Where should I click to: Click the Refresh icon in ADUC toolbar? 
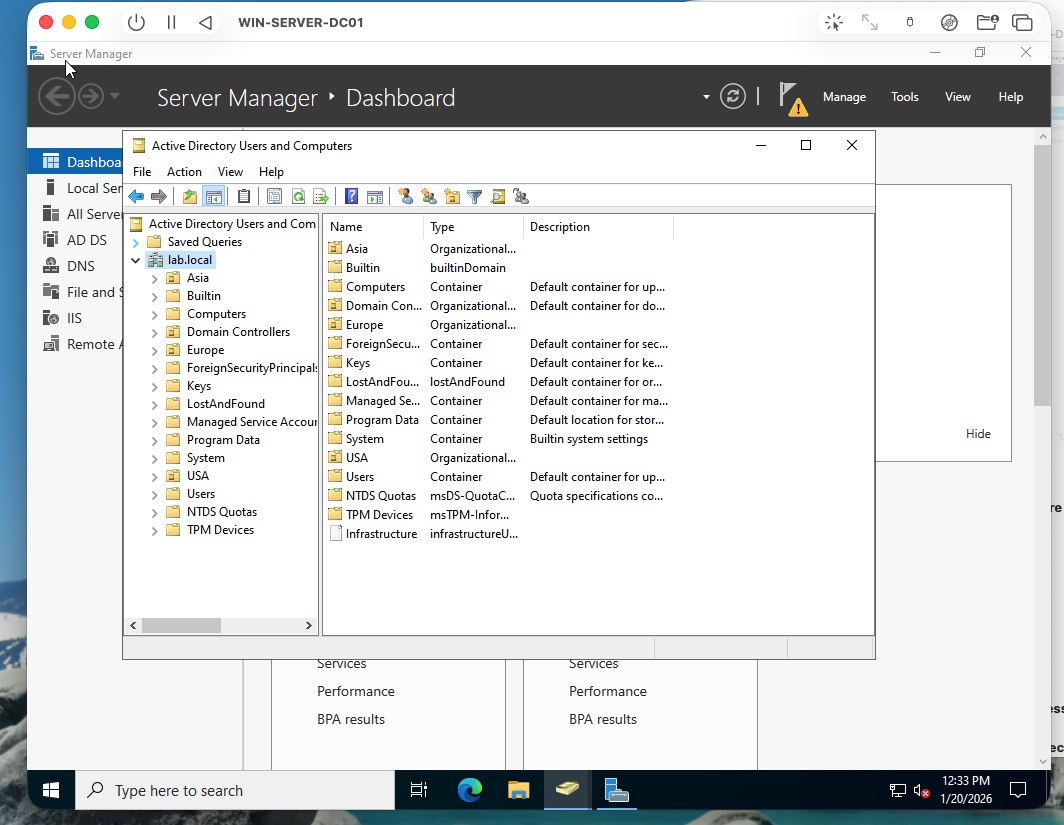coord(298,197)
